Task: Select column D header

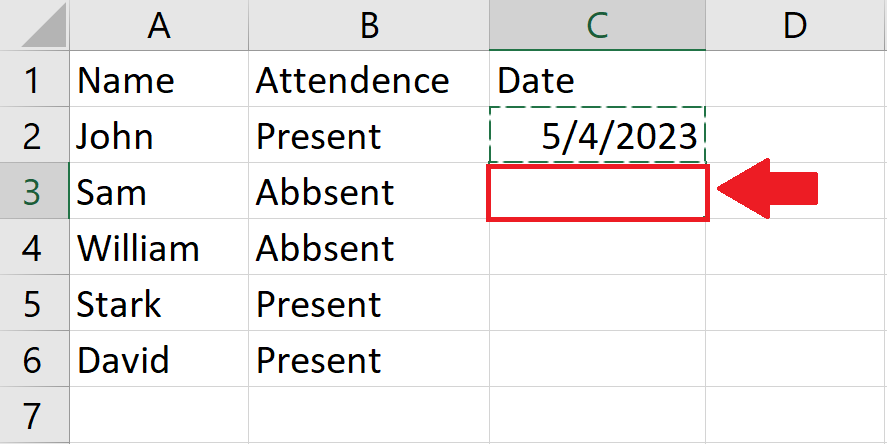Action: (x=796, y=25)
